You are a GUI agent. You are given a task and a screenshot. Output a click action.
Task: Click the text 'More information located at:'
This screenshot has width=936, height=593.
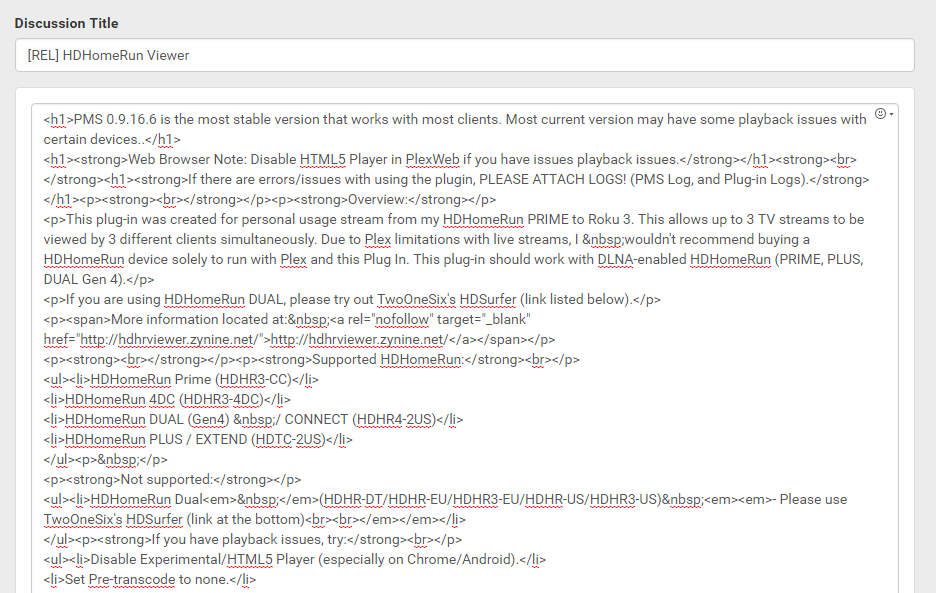(x=199, y=319)
